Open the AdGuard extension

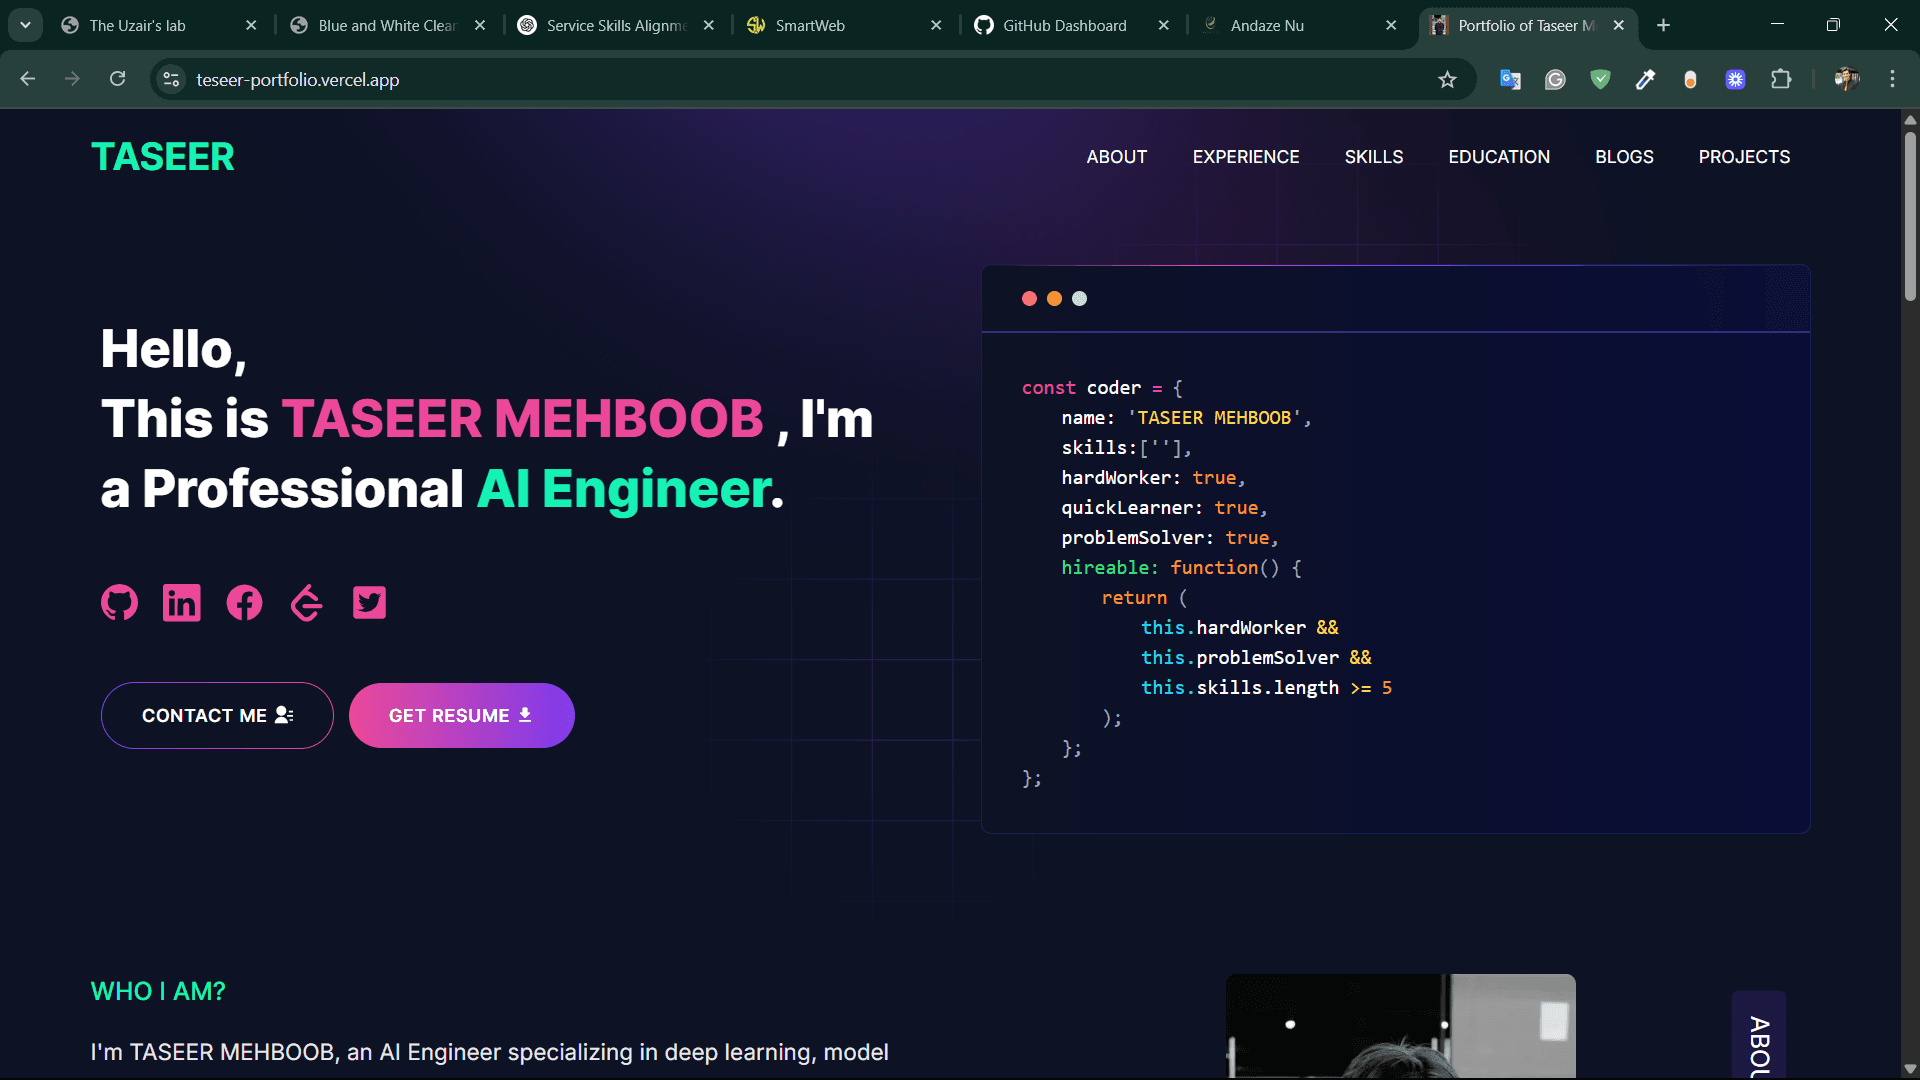[x=1599, y=79]
